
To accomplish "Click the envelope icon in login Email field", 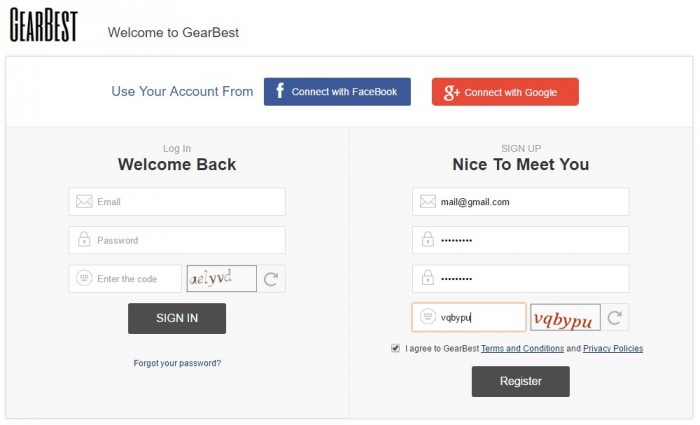I will click(x=84, y=201).
